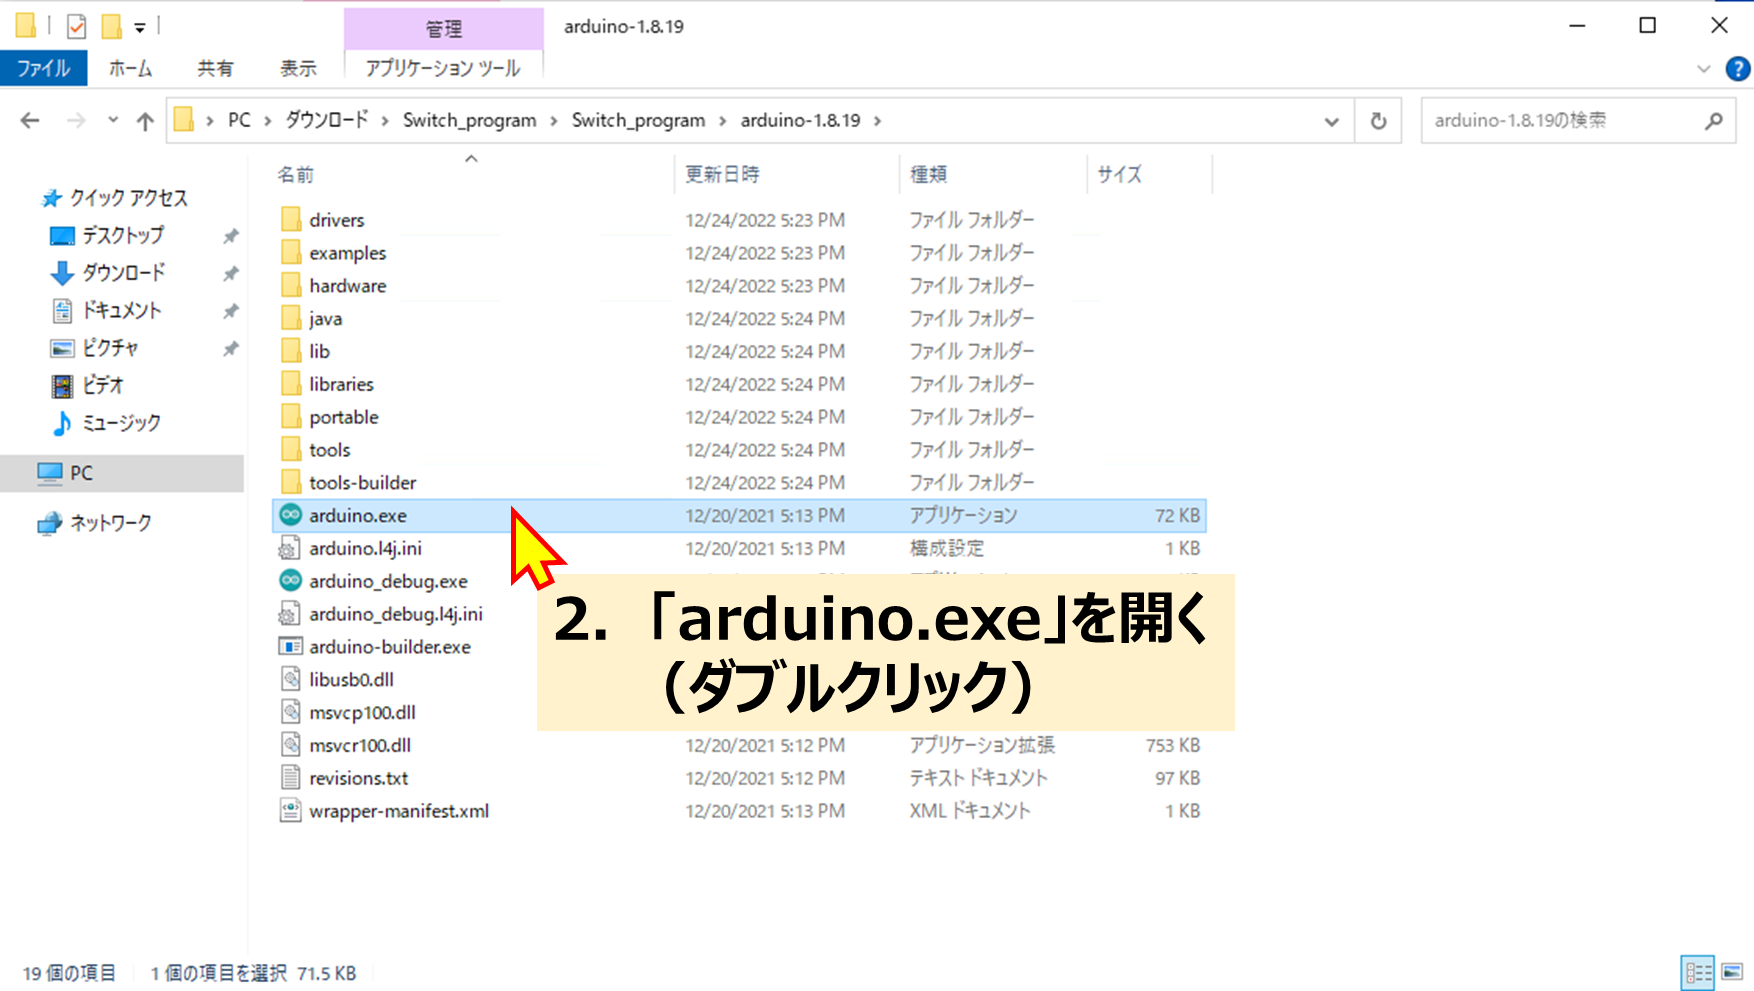1754x991 pixels.
Task: Click the XML ドキュメント type cell
Action: tap(969, 811)
